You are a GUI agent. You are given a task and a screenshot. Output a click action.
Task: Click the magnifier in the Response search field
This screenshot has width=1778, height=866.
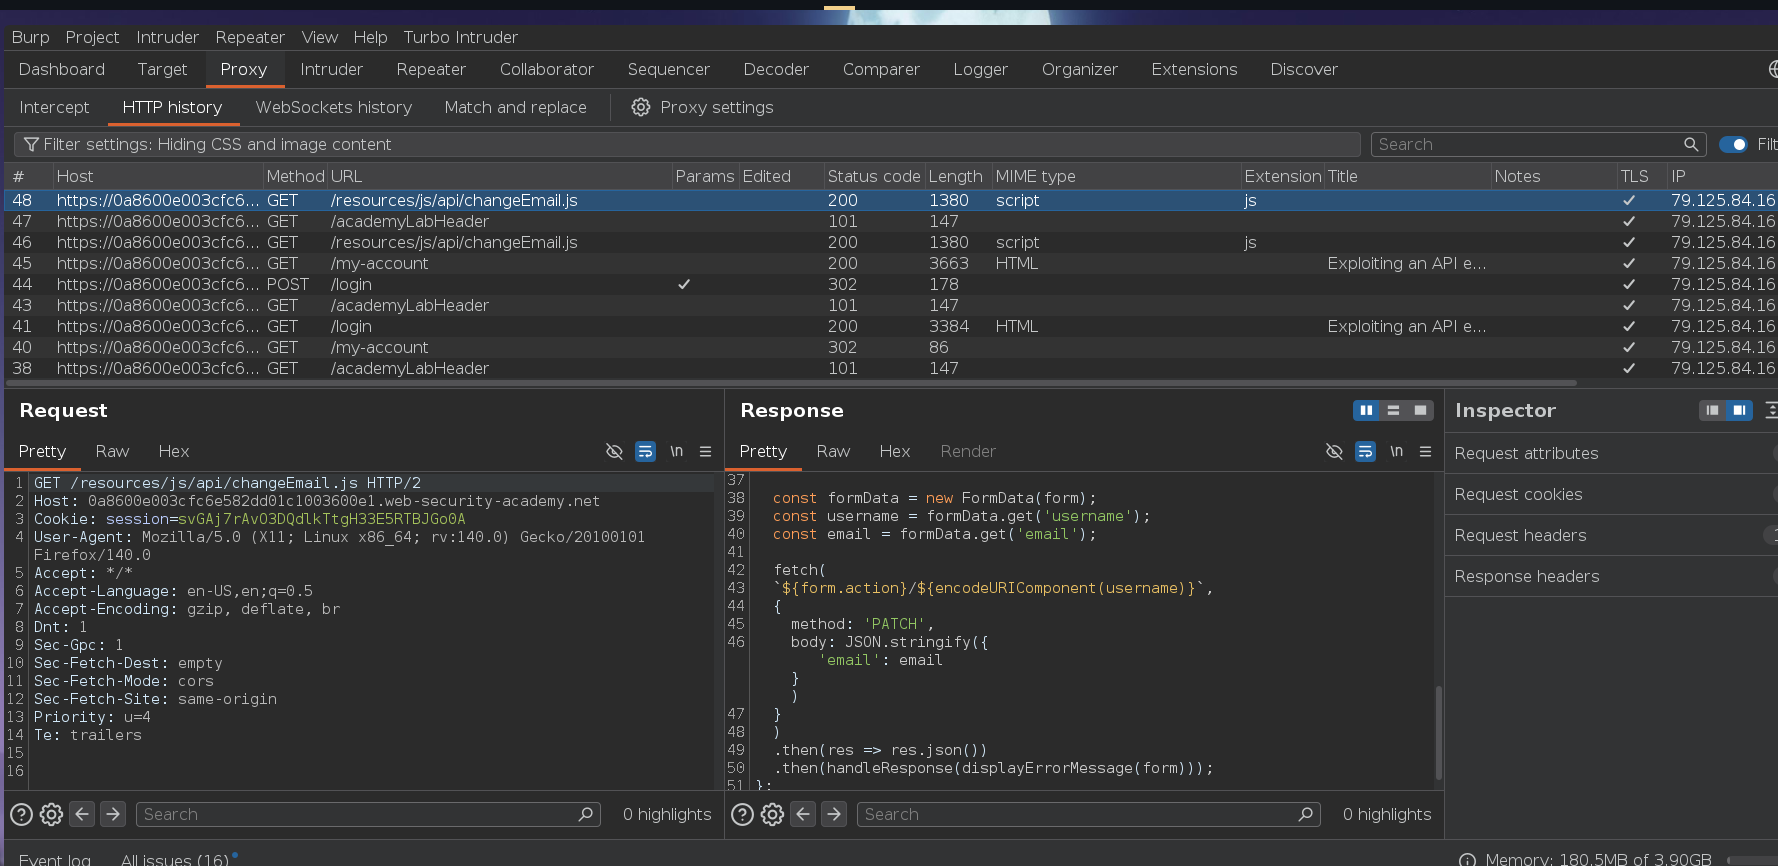click(x=1305, y=814)
